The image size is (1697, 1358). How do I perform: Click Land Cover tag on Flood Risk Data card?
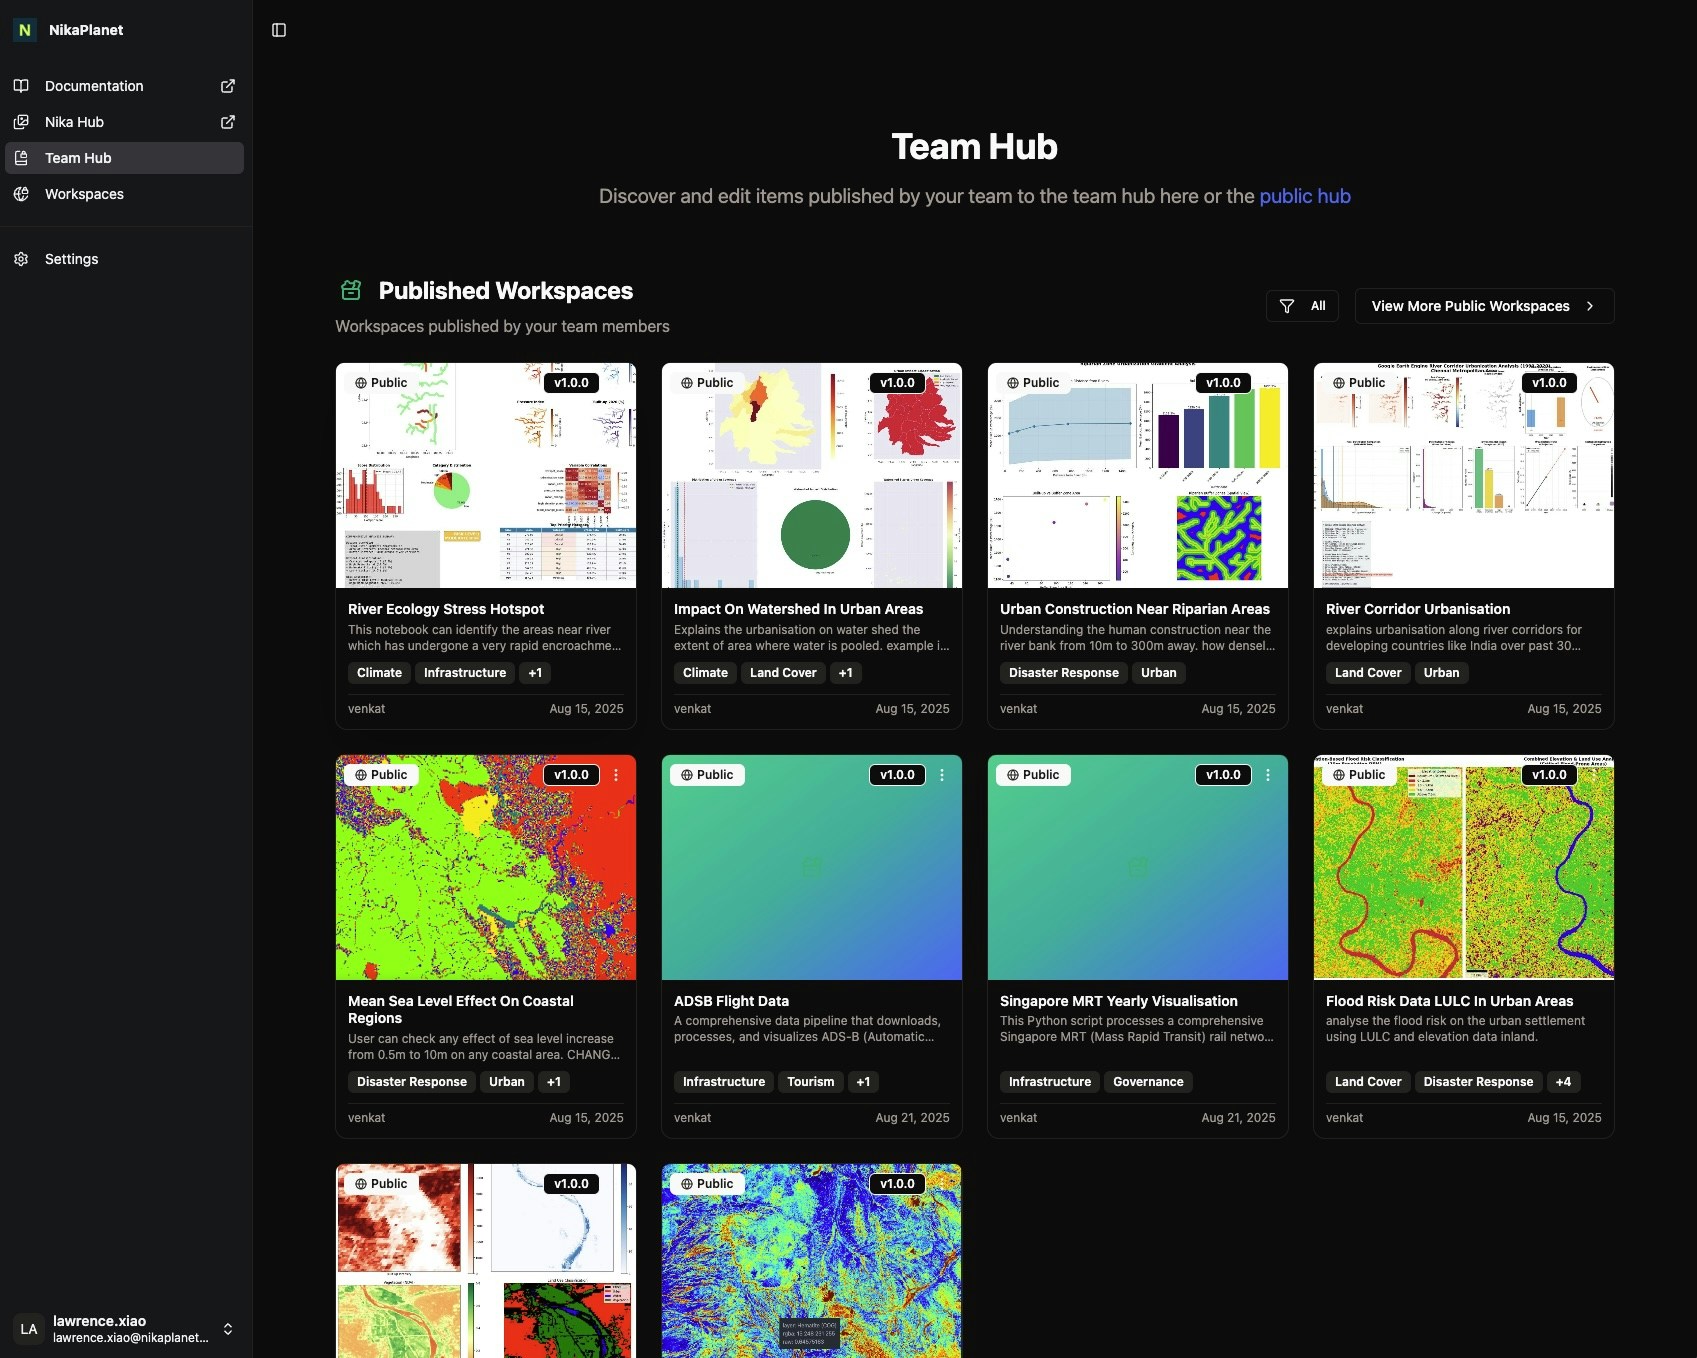click(x=1368, y=1082)
